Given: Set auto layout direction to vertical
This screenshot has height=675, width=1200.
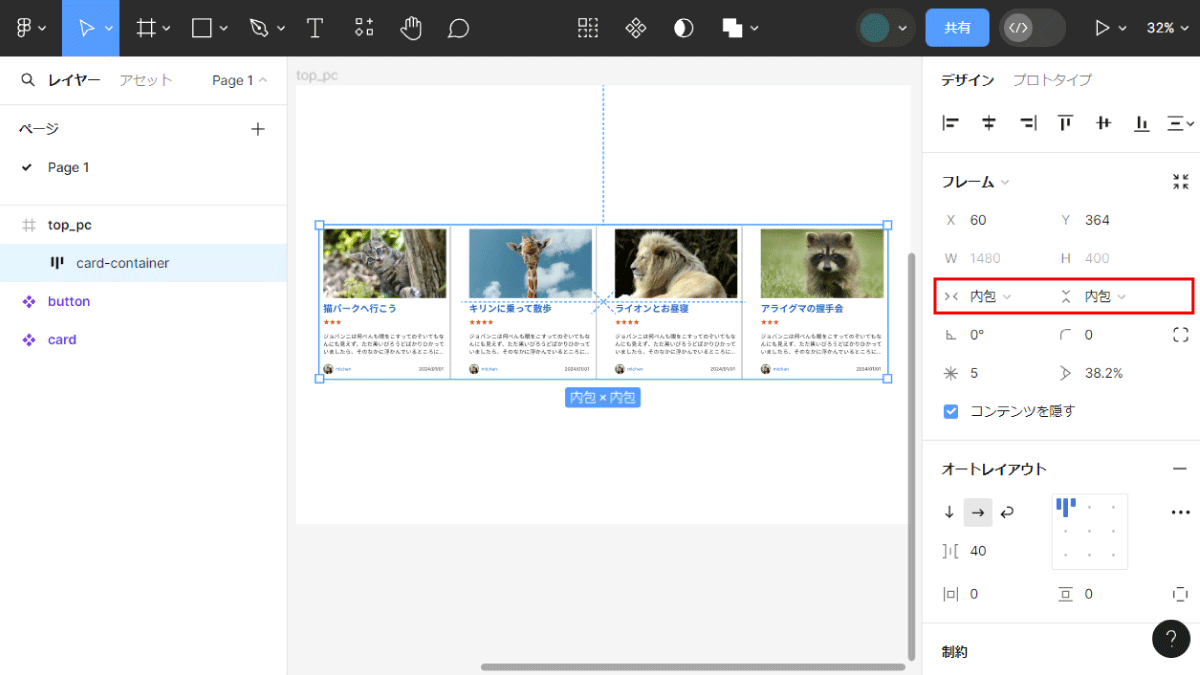Looking at the screenshot, I should point(949,512).
